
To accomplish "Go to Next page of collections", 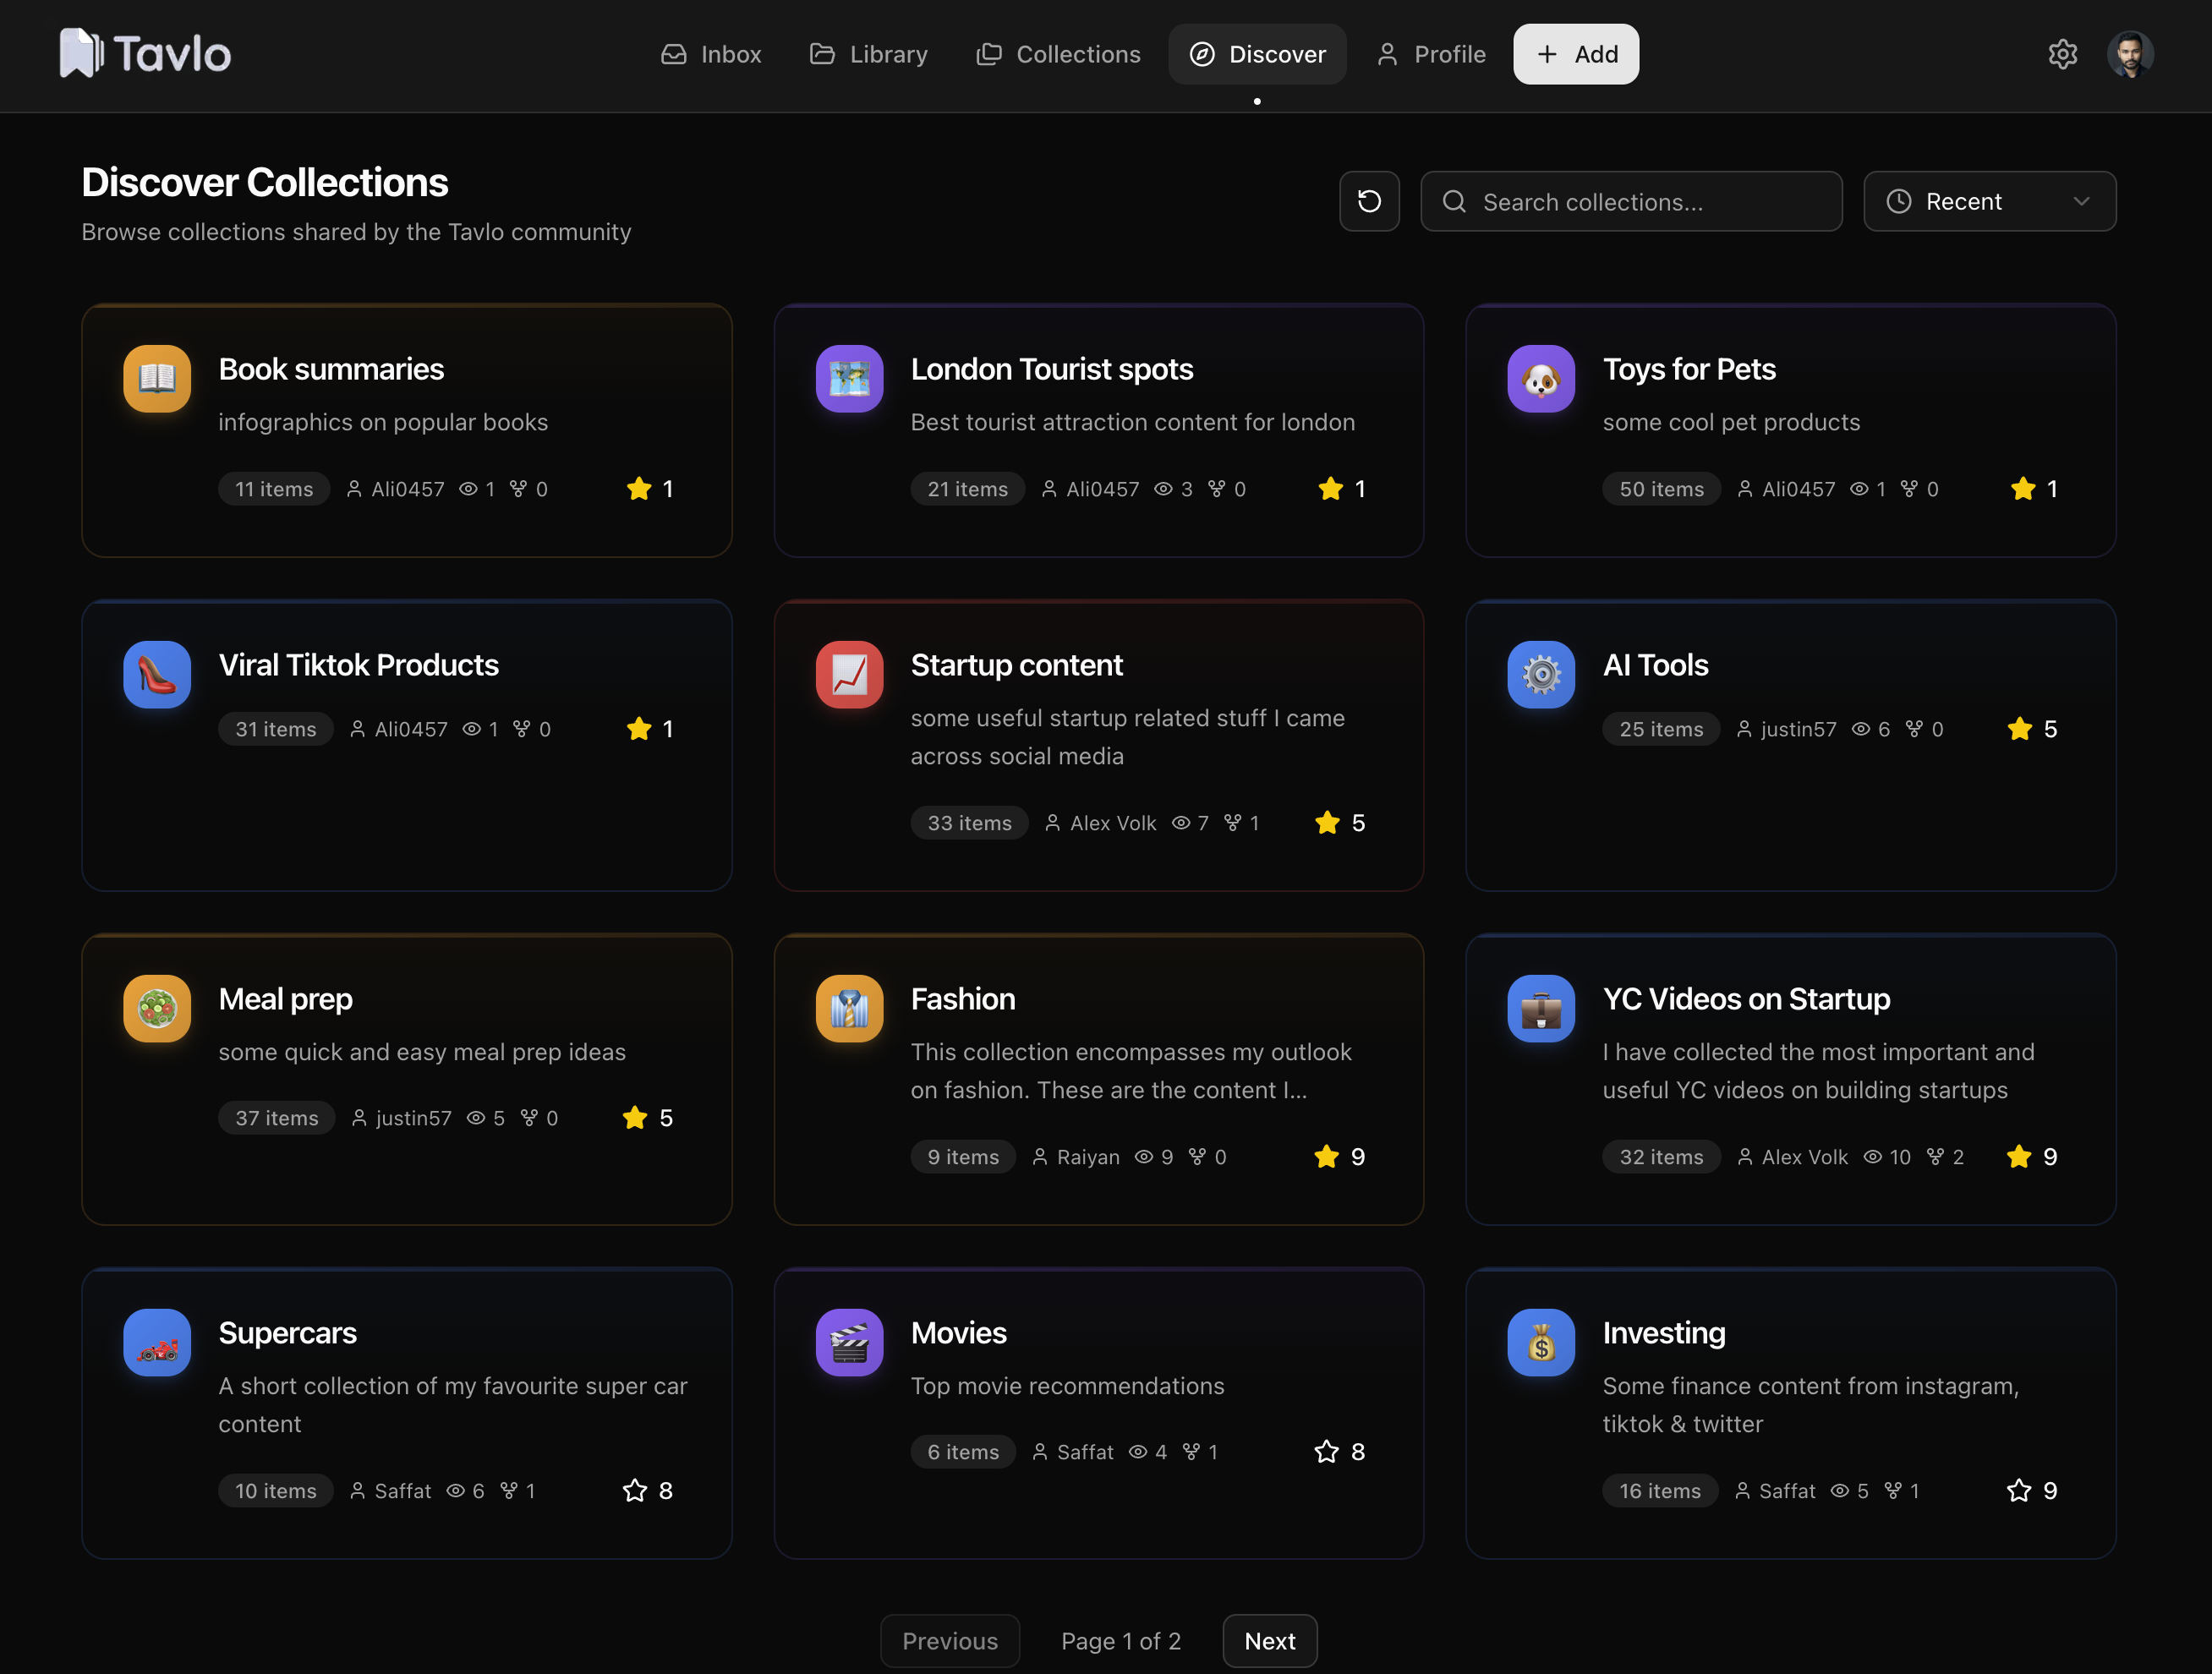I will pos(1269,1641).
